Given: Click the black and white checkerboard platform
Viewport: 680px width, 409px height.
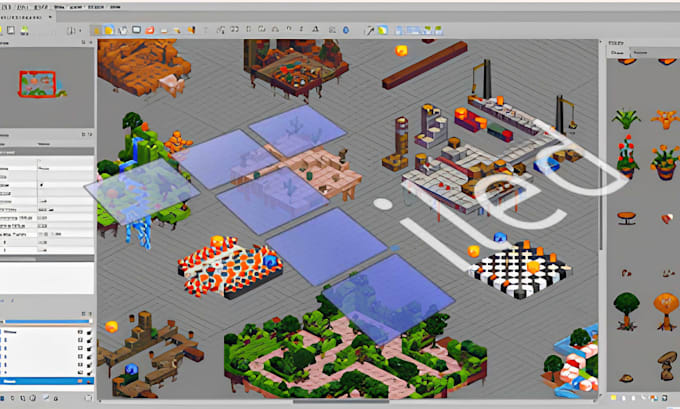Looking at the screenshot, I should 520,270.
